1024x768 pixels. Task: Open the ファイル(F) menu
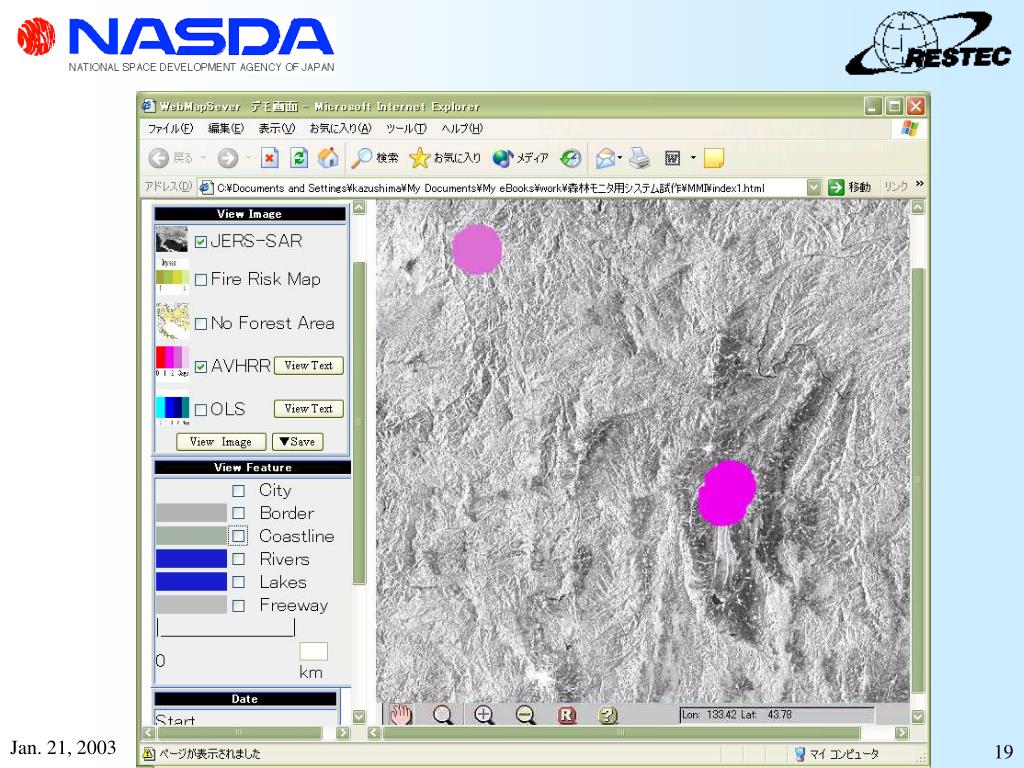coord(171,128)
